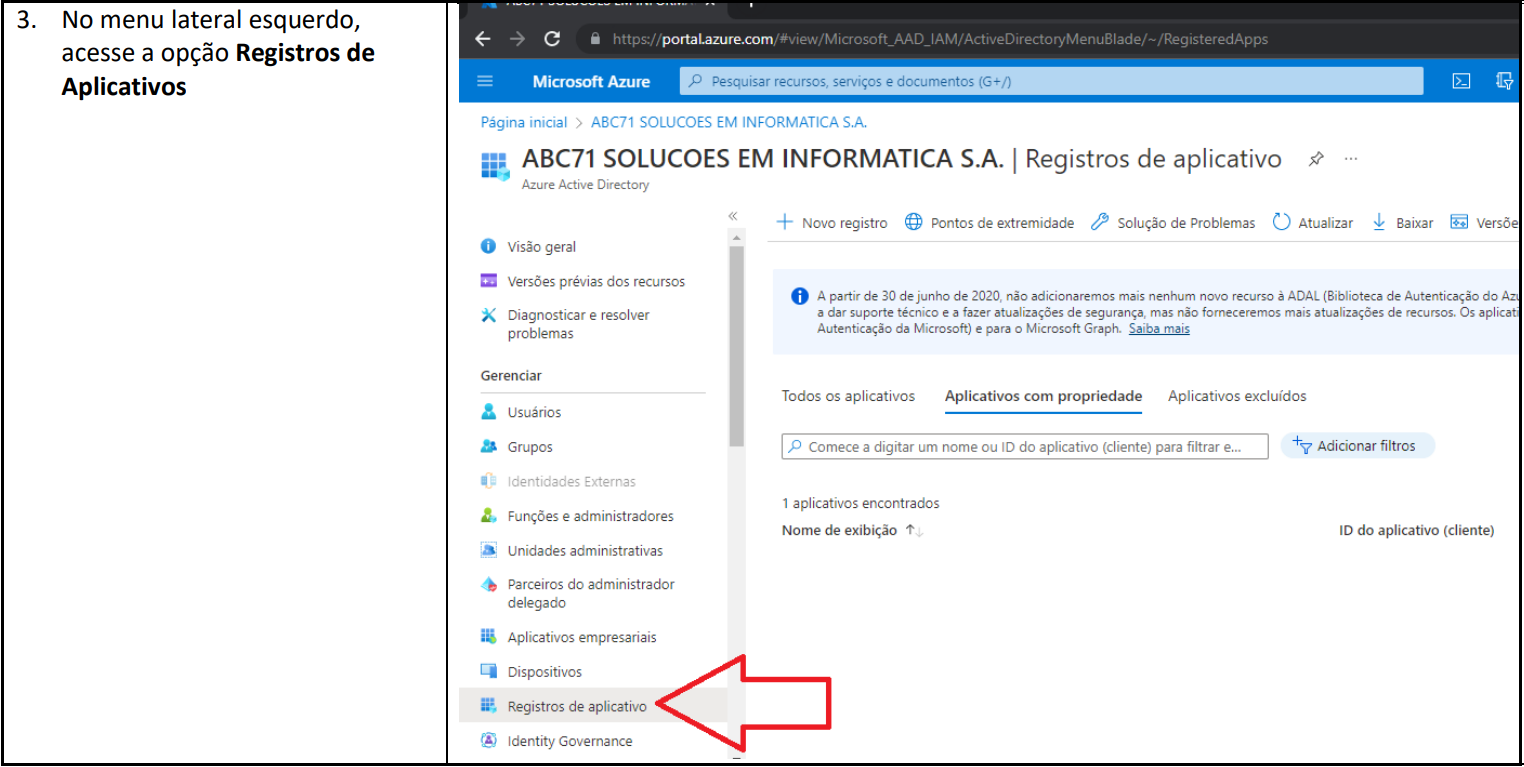Open Funções e administradores
Viewport: 1524px width, 767px height.
(x=592, y=516)
